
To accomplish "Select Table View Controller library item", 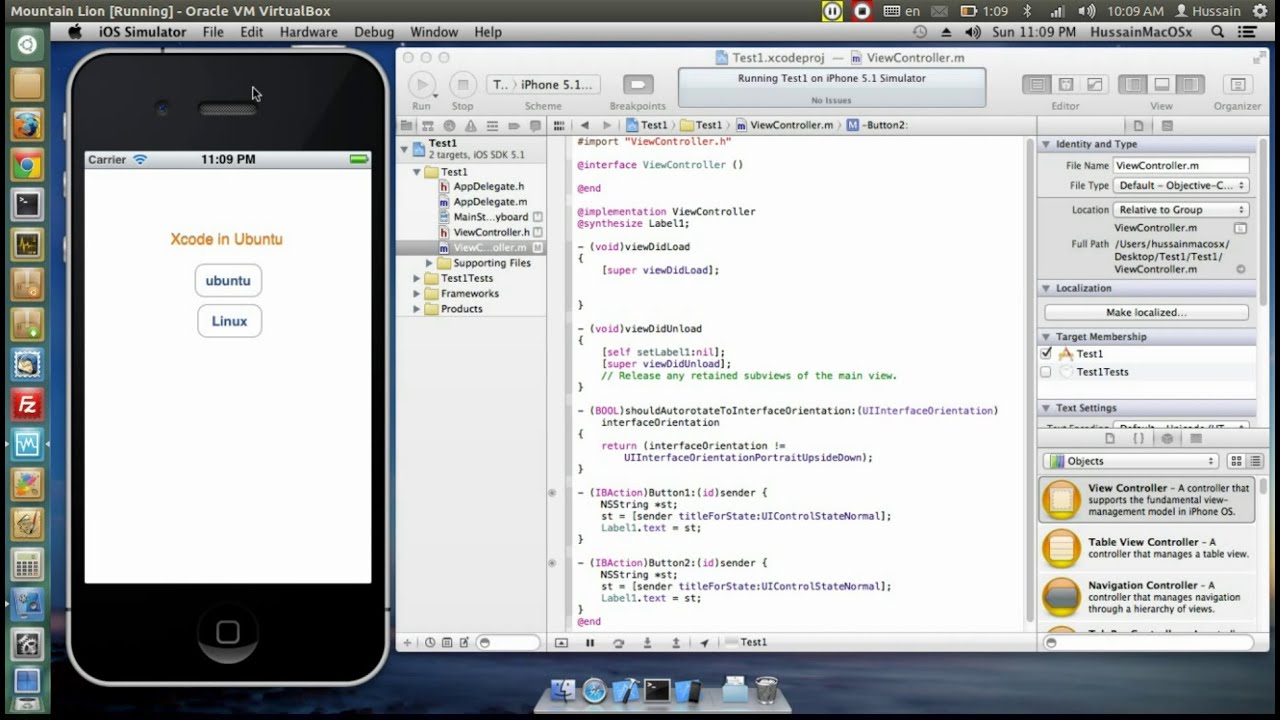I will click(1147, 548).
